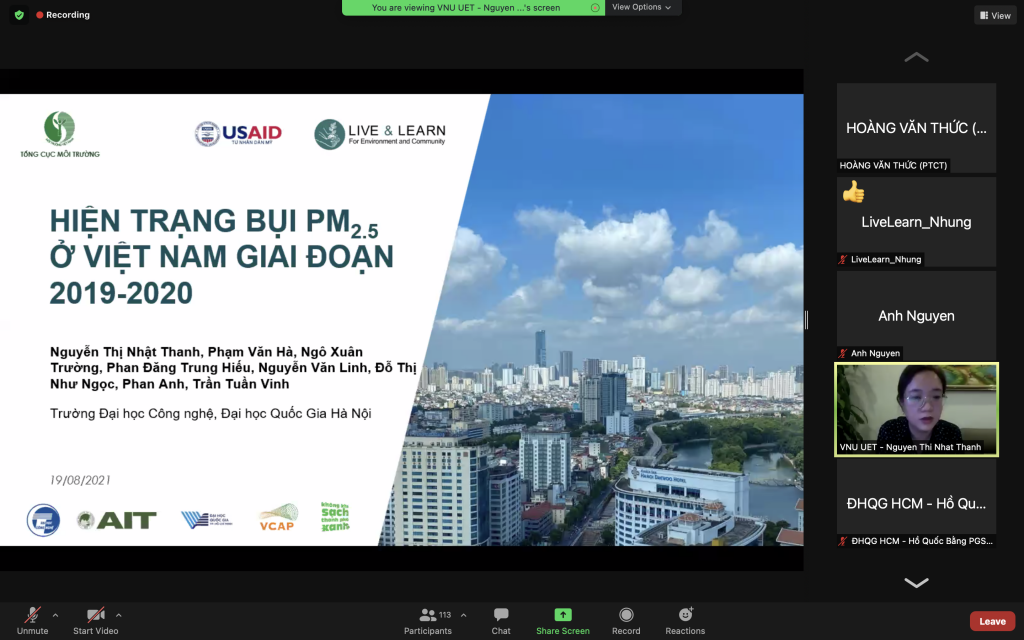The image size is (1024, 640).
Task: Click the Record button icon
Action: point(626,615)
